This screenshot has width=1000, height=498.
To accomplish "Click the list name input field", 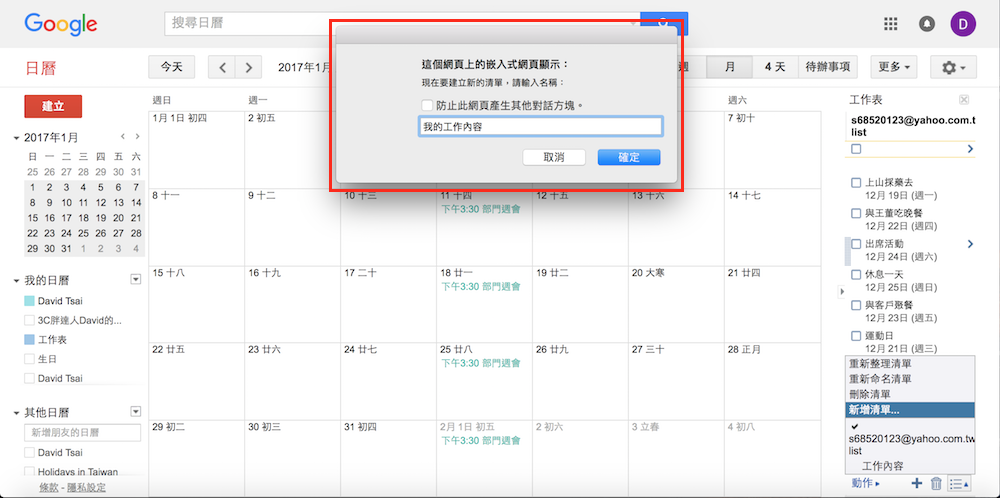I will point(540,127).
